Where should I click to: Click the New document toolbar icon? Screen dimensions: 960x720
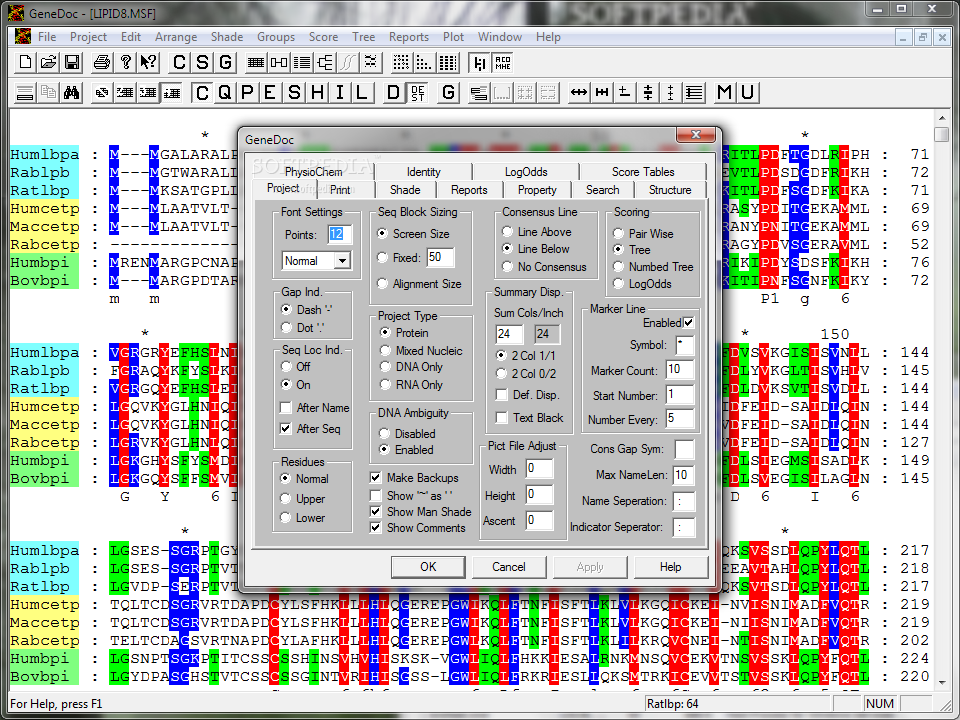(25, 62)
